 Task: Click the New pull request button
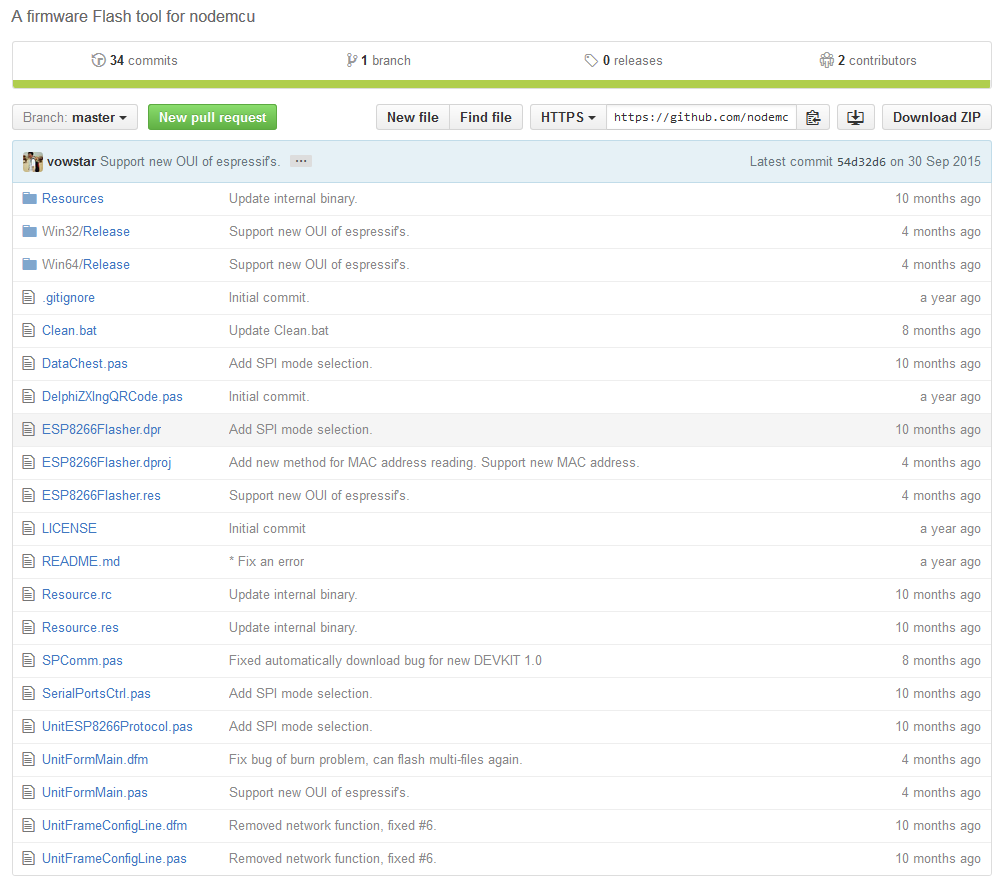pos(212,118)
